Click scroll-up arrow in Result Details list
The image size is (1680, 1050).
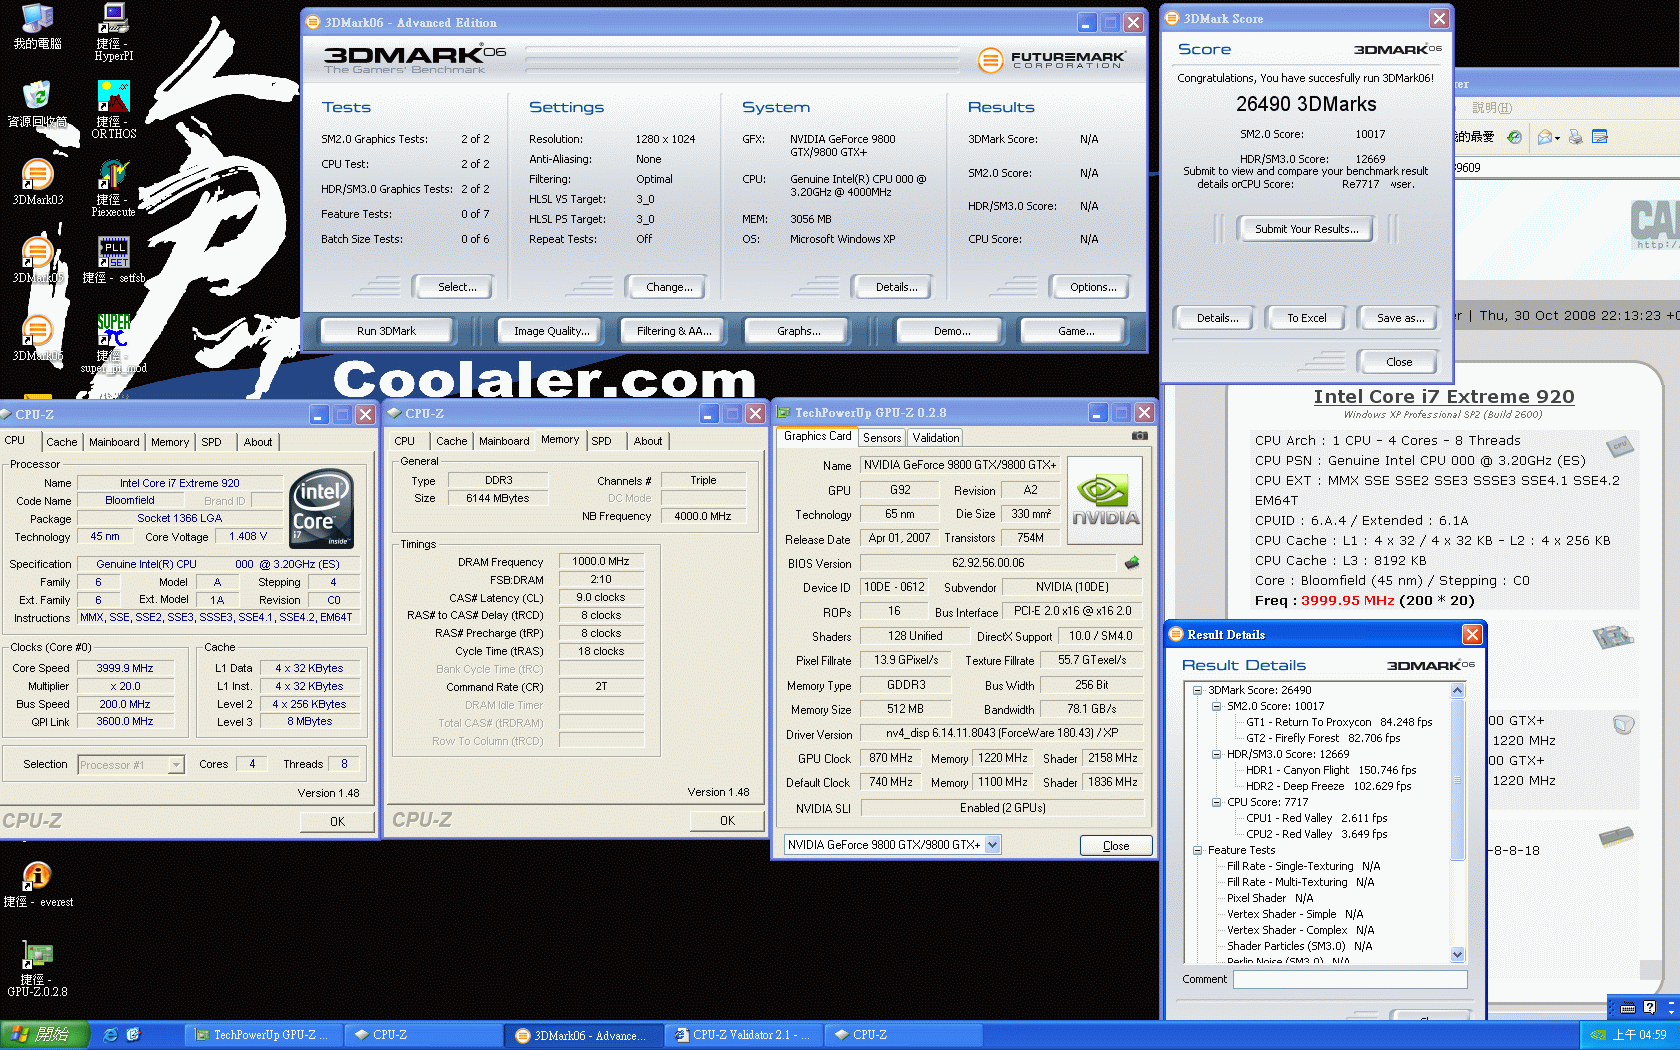click(1457, 691)
